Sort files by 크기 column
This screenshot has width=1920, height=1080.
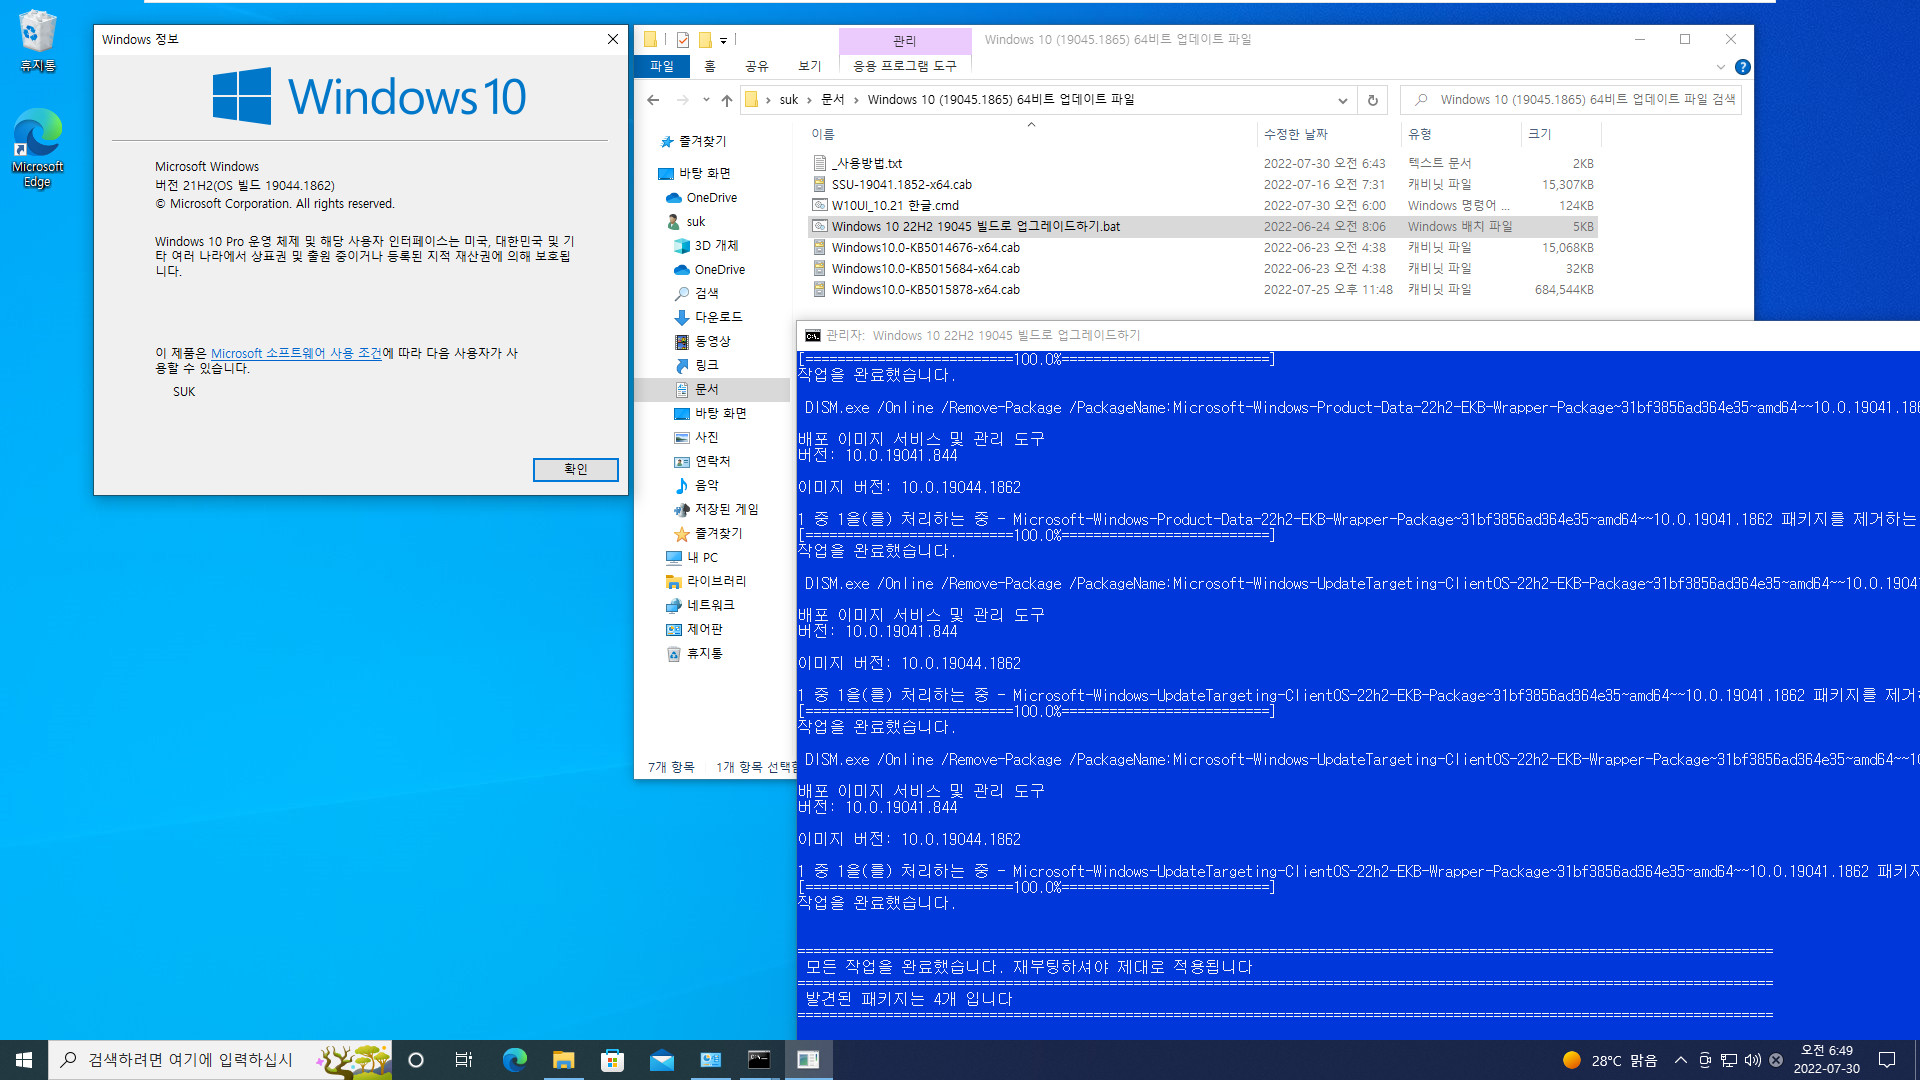point(1560,134)
